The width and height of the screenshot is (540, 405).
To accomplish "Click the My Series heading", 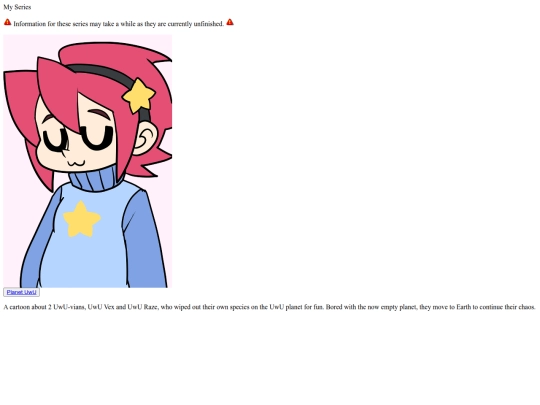I will point(17,7).
